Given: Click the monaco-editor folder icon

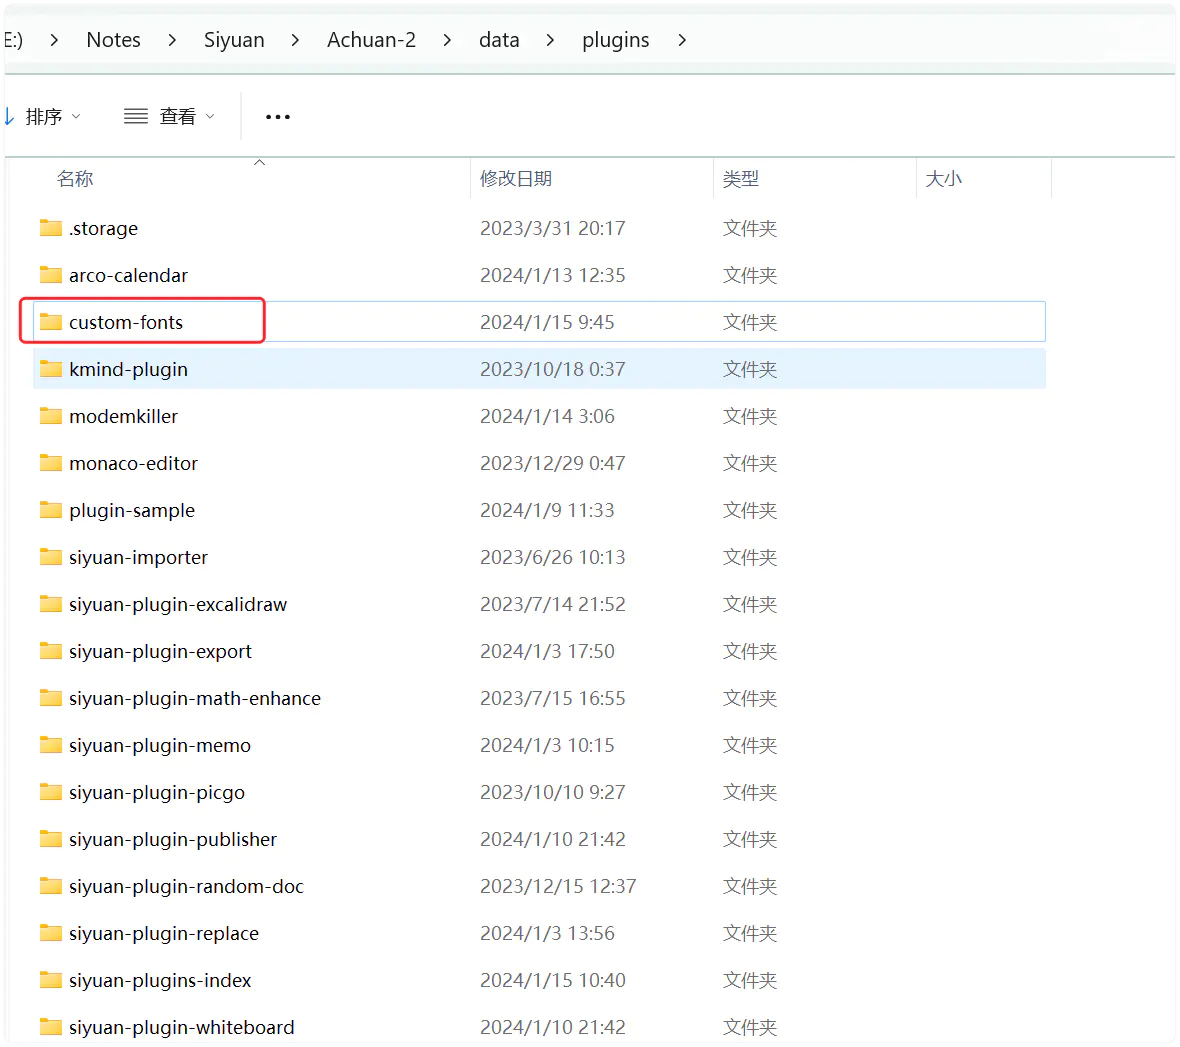Looking at the screenshot, I should pyautogui.click(x=51, y=463).
